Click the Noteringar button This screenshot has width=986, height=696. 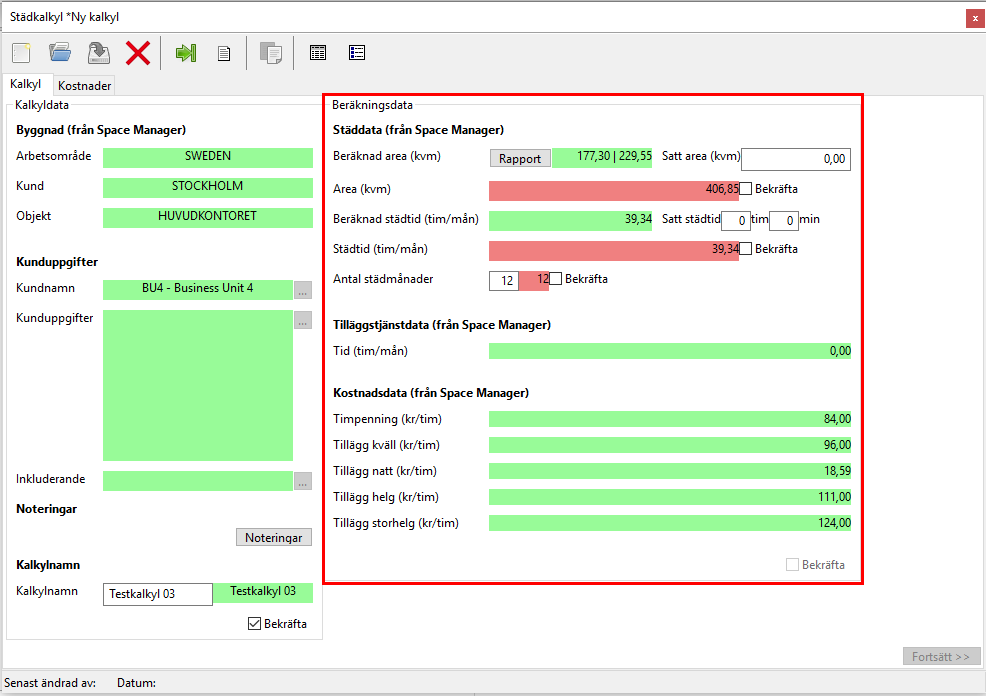(274, 537)
